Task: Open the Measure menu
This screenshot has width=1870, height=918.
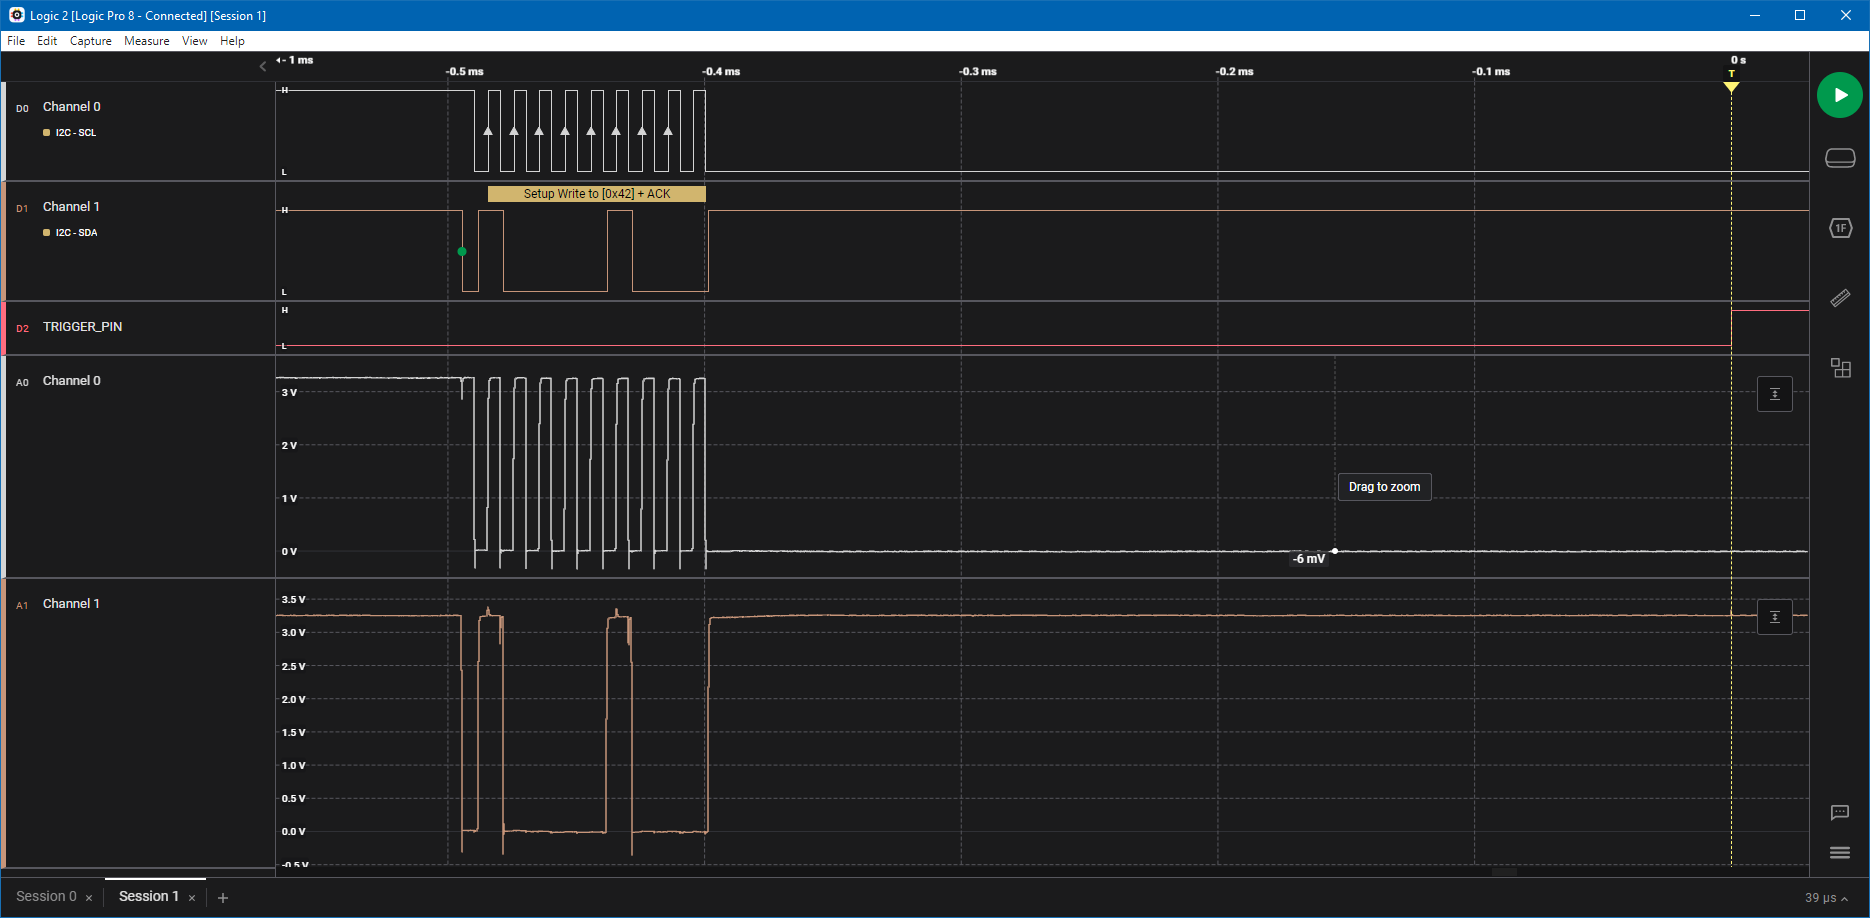Action: pyautogui.click(x=146, y=41)
